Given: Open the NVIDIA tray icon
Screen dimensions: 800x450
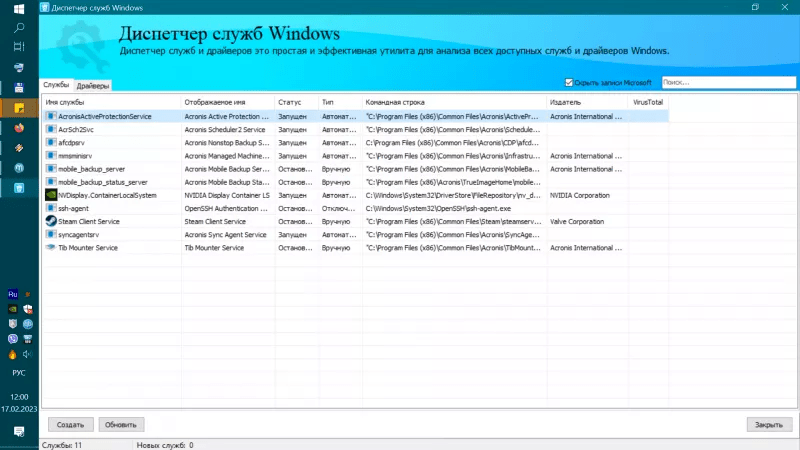Looking at the screenshot, I should (13, 309).
